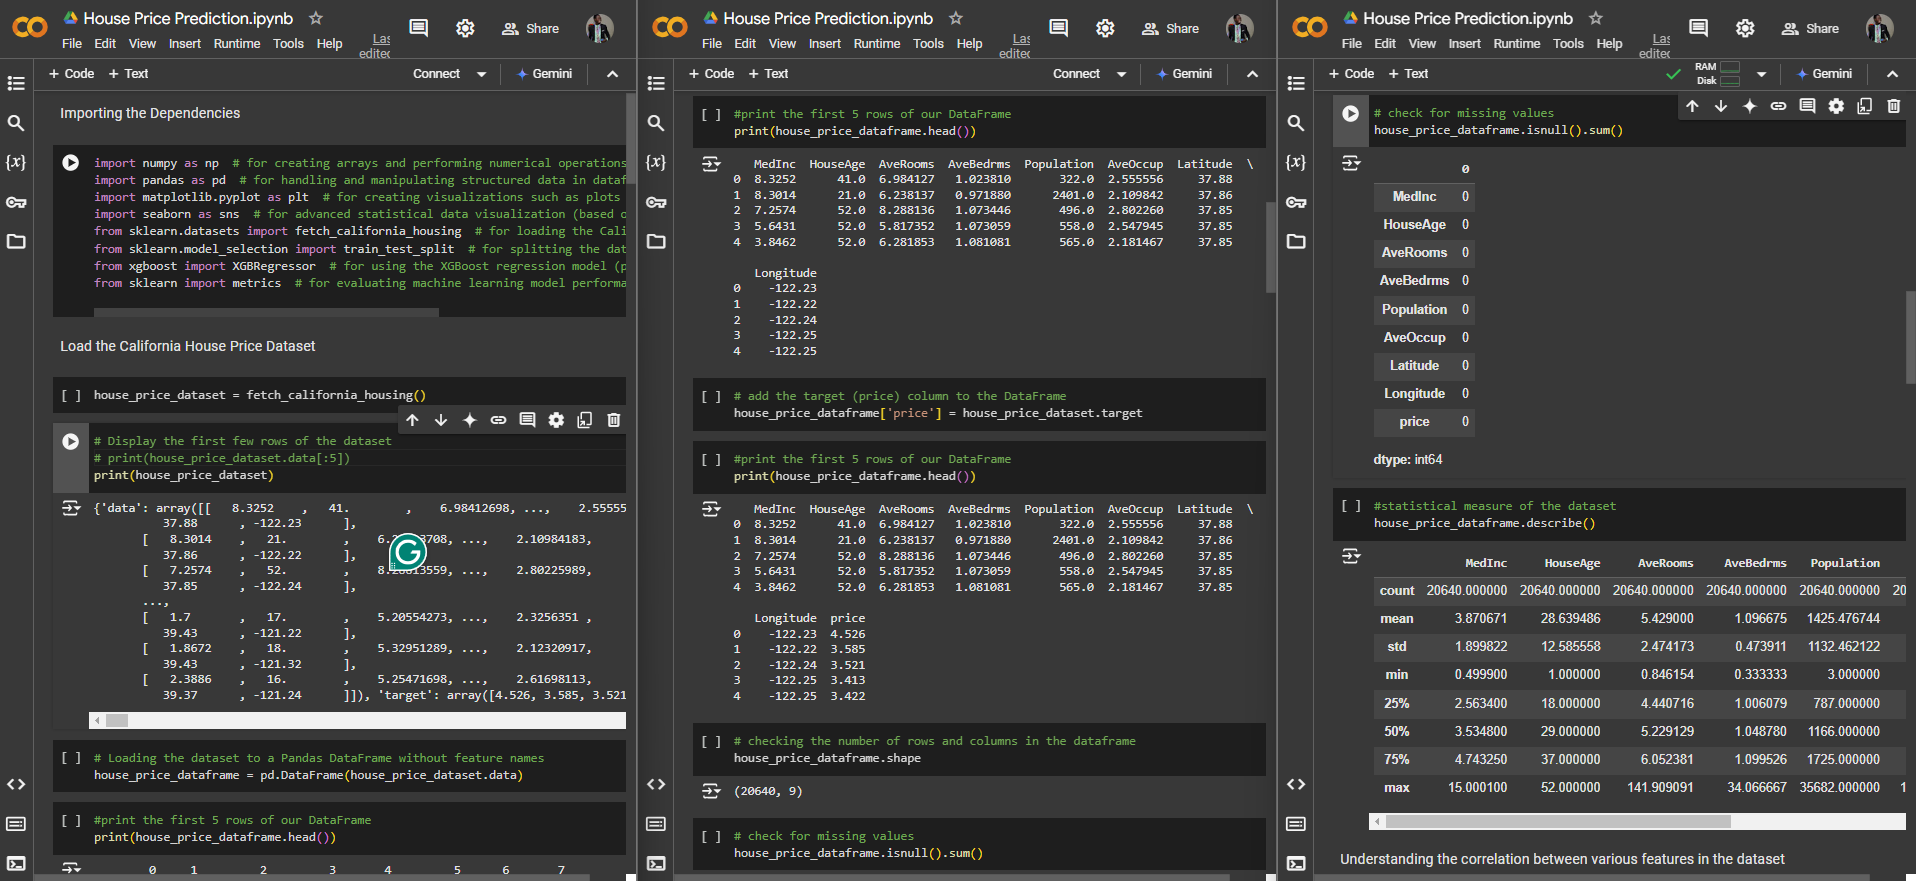Viewport: 1916px width, 881px height.
Task: Click Connect button in the middle window
Action: click(1076, 74)
